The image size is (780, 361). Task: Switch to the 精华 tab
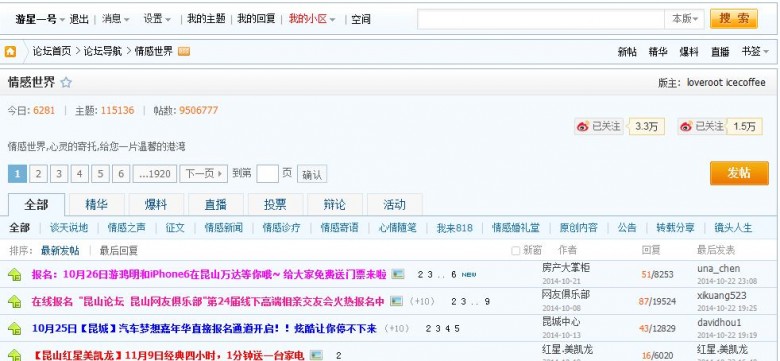point(97,204)
